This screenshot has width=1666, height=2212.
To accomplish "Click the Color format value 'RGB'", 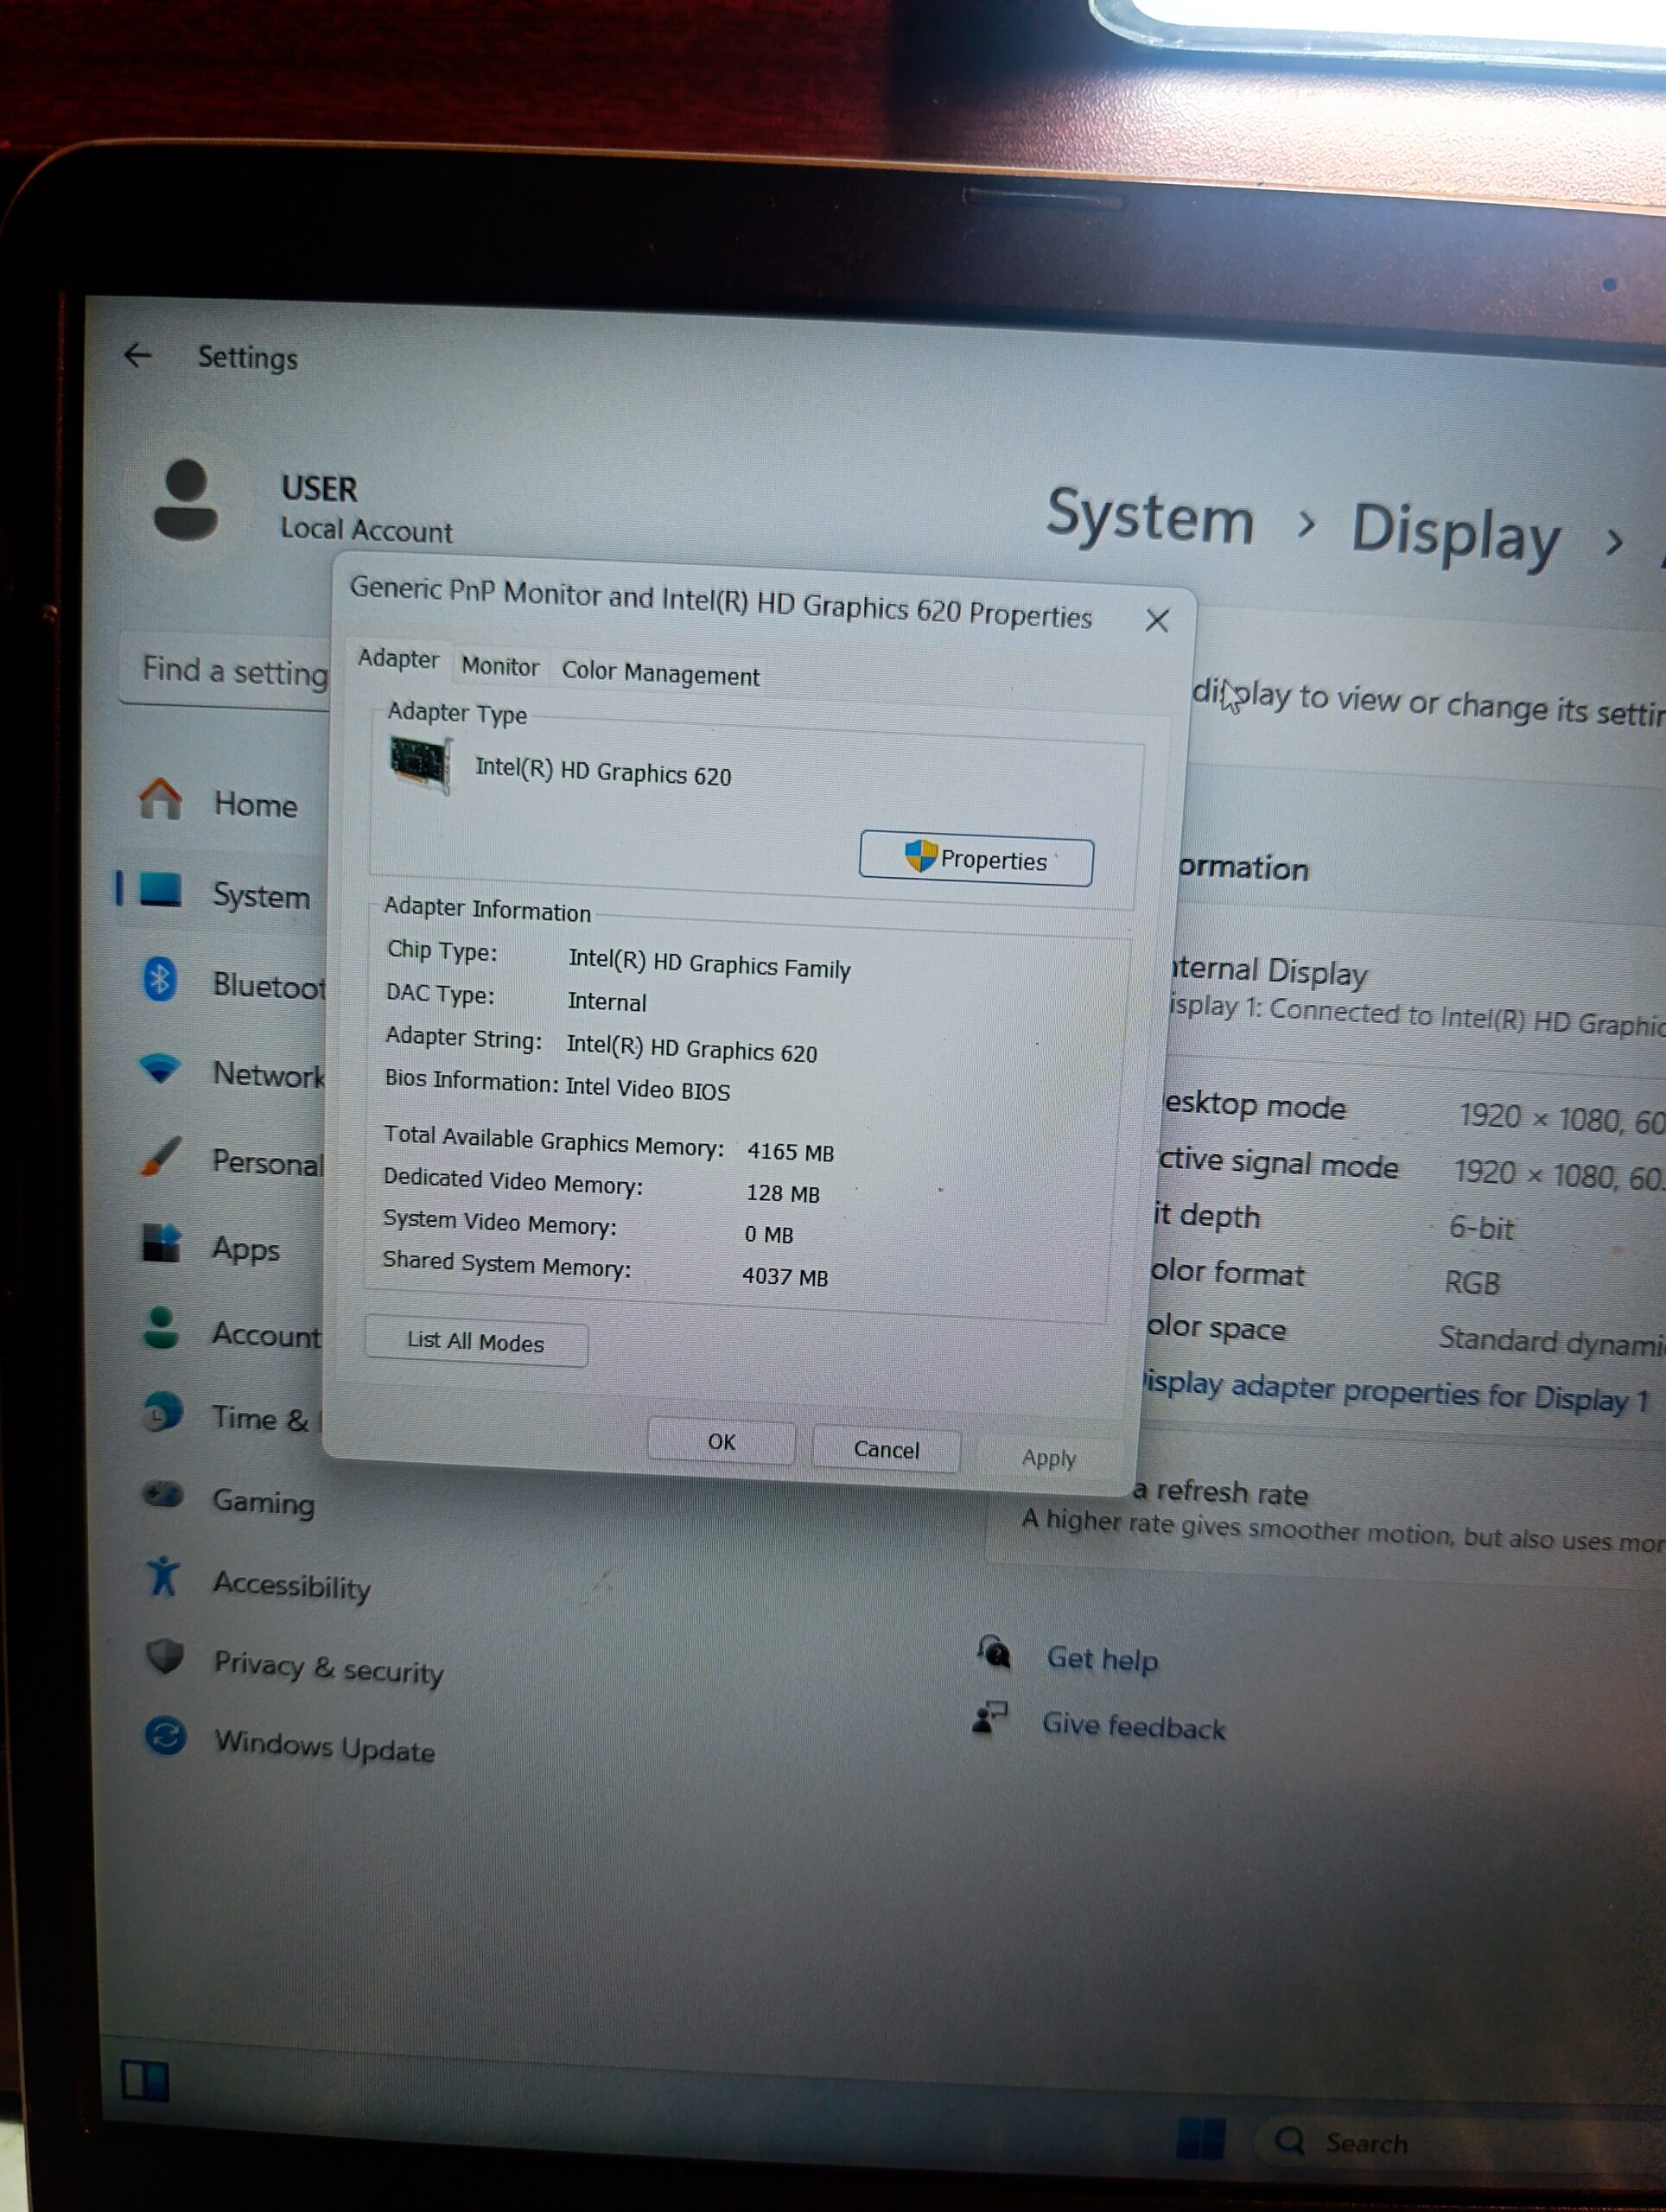I will click(x=1472, y=1281).
